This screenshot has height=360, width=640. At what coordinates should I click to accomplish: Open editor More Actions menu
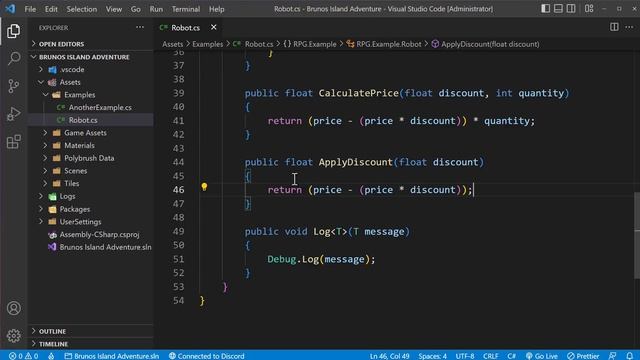point(629,27)
